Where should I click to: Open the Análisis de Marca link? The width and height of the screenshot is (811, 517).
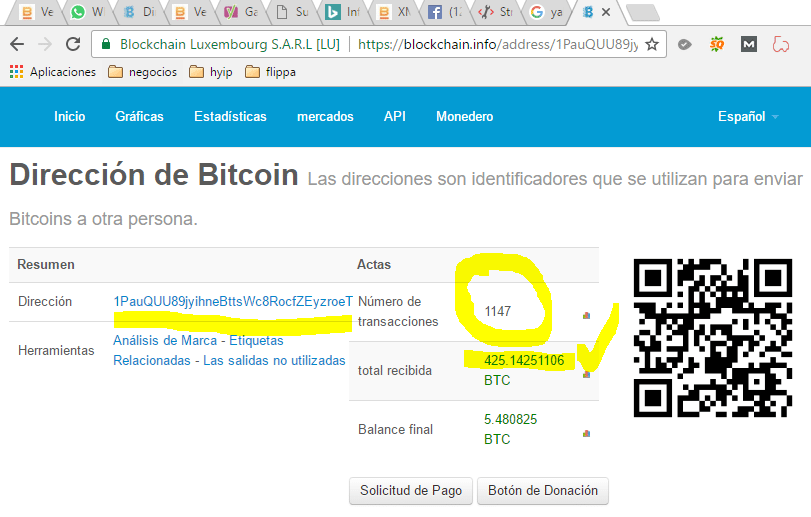[x=165, y=340]
